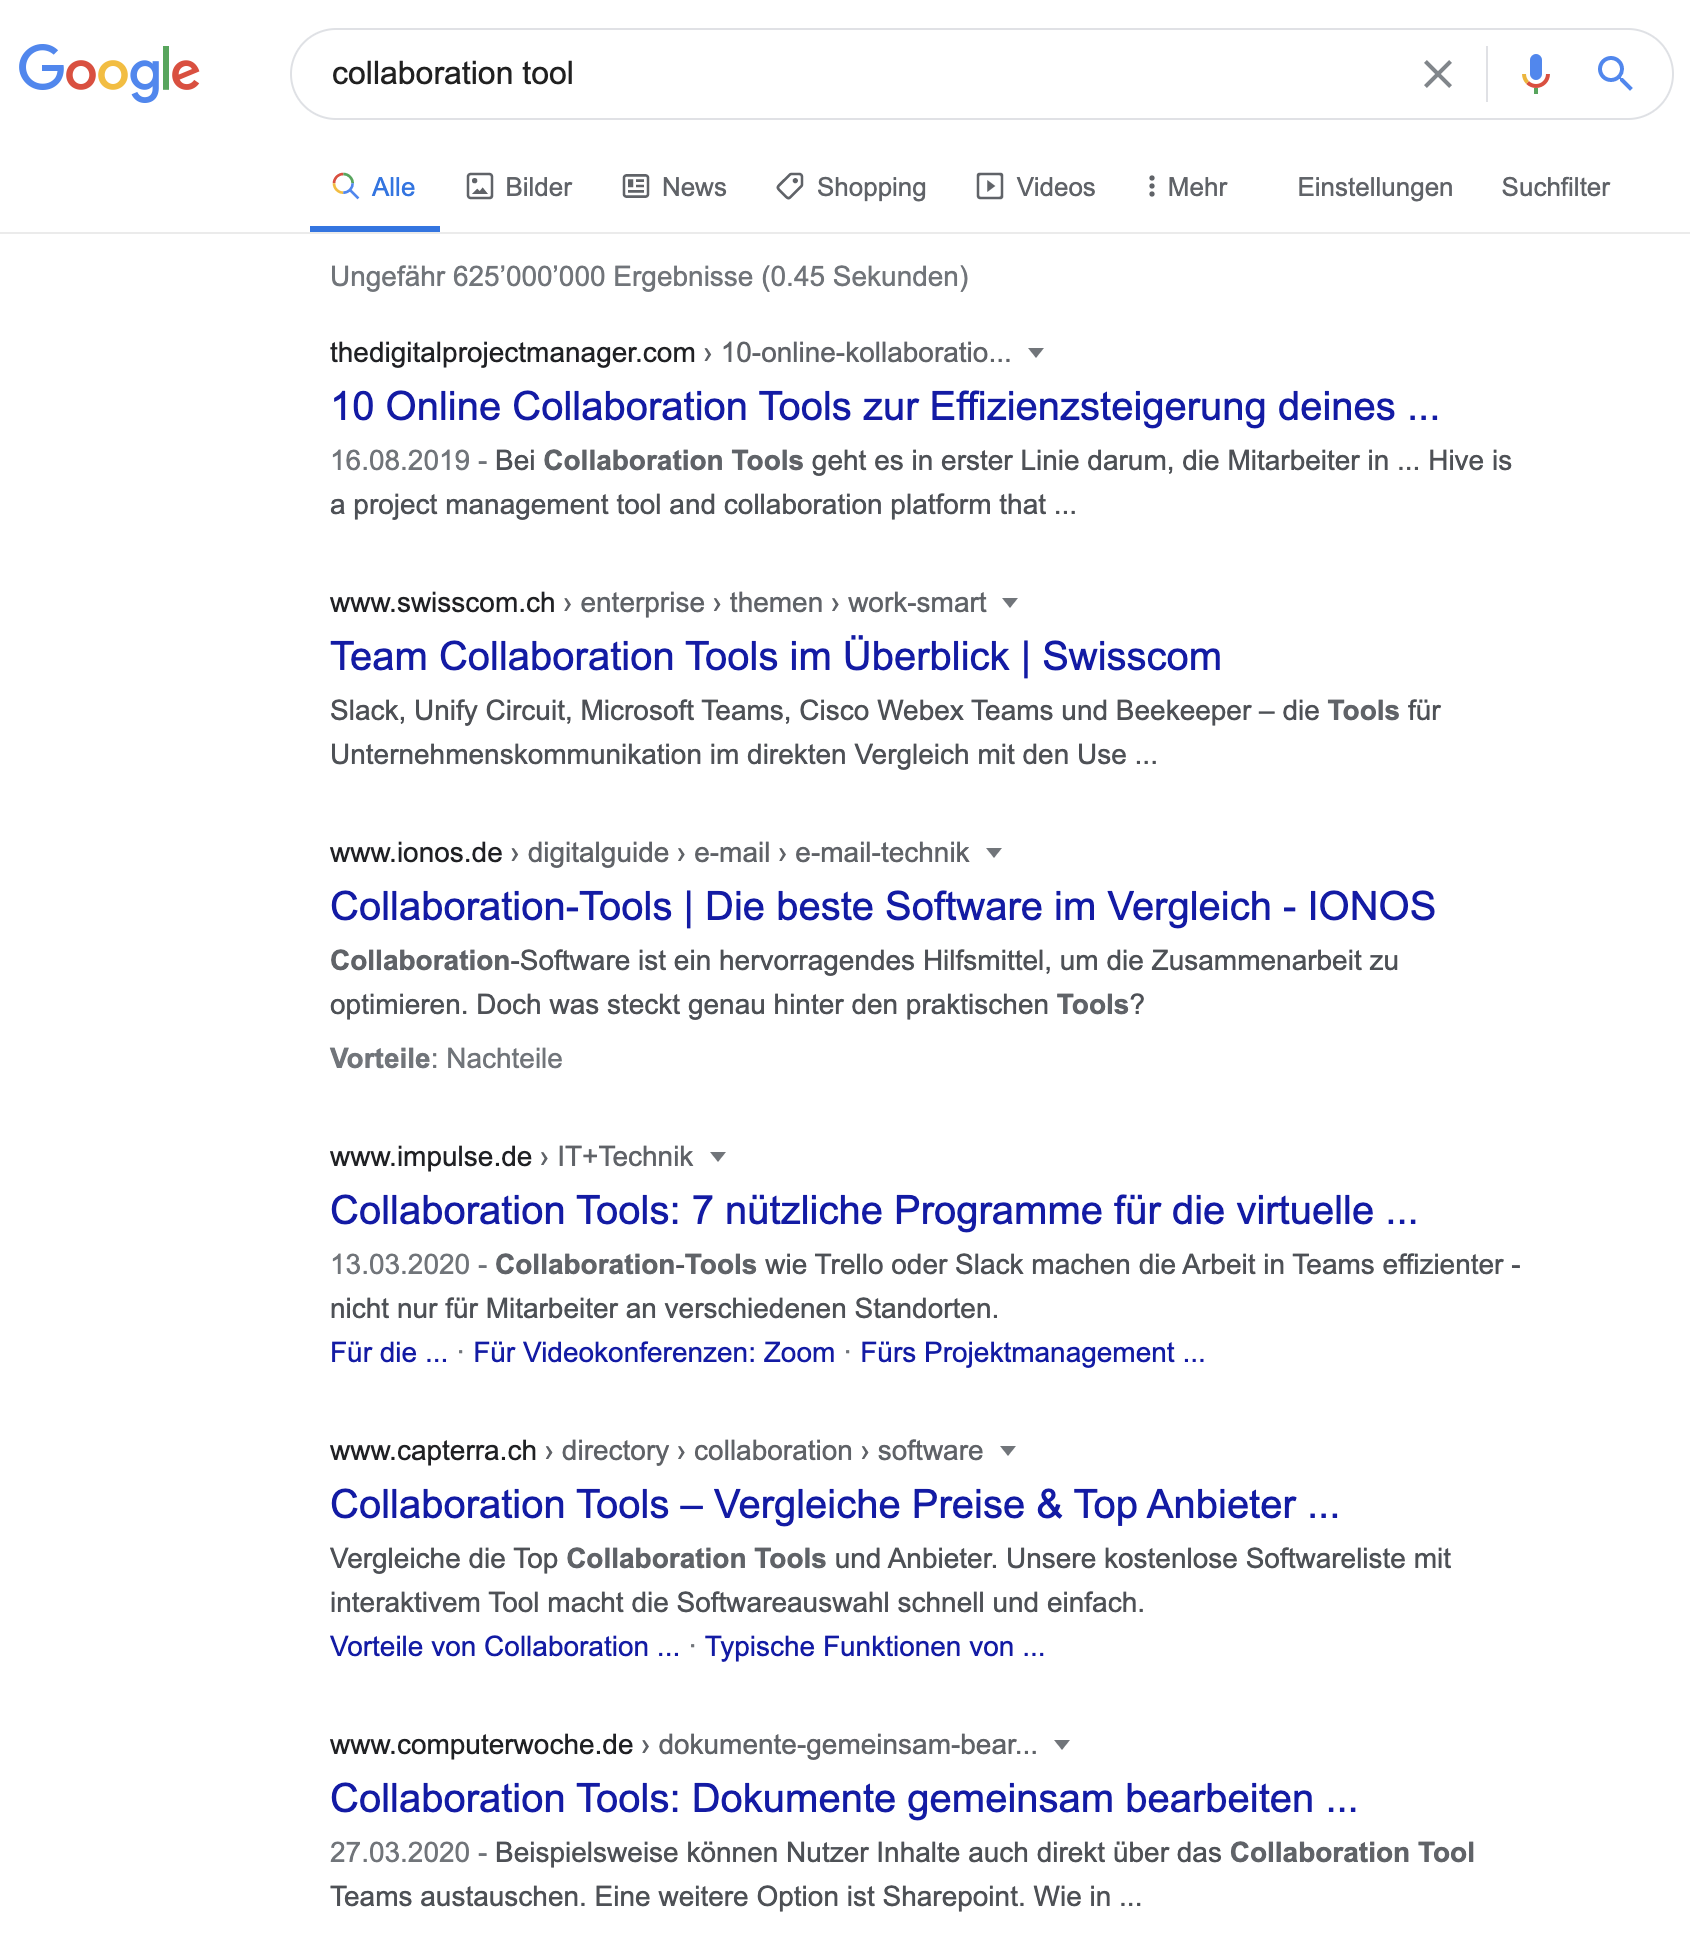Open 'Collaboration Tools: 7 nützliche Programme' result
Screen dimensions: 1690x1942
[874, 1211]
